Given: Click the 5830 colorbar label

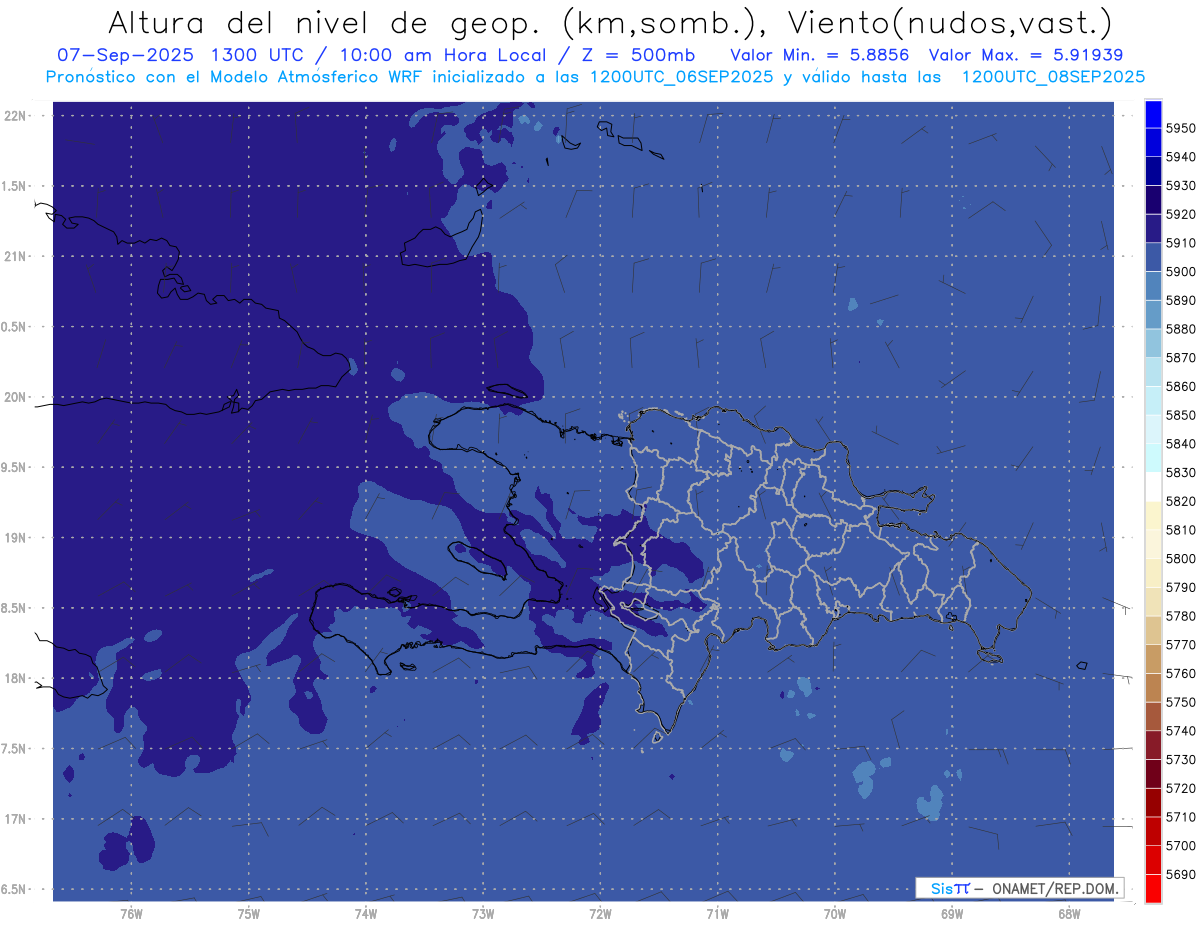Looking at the screenshot, I should 1180,472.
